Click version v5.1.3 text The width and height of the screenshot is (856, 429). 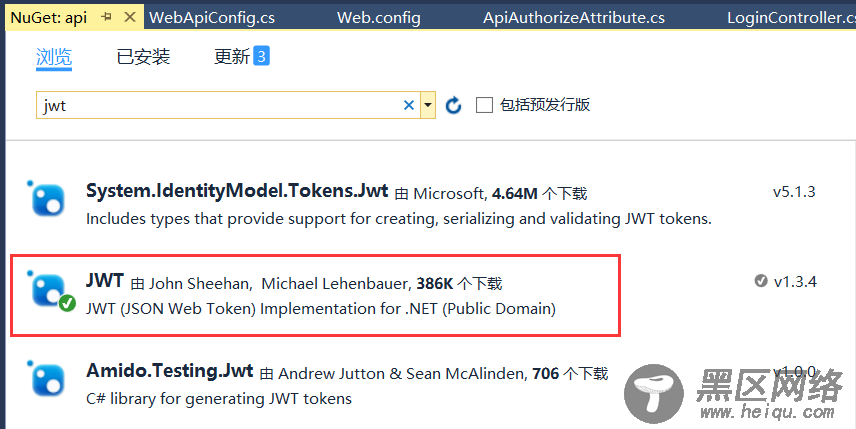click(x=794, y=192)
